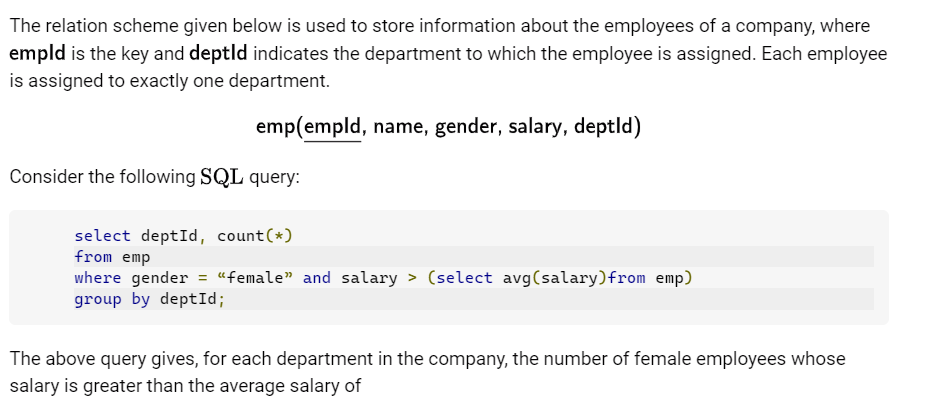
Task: Click the salary attribute in the emp scheme
Action: point(538,126)
